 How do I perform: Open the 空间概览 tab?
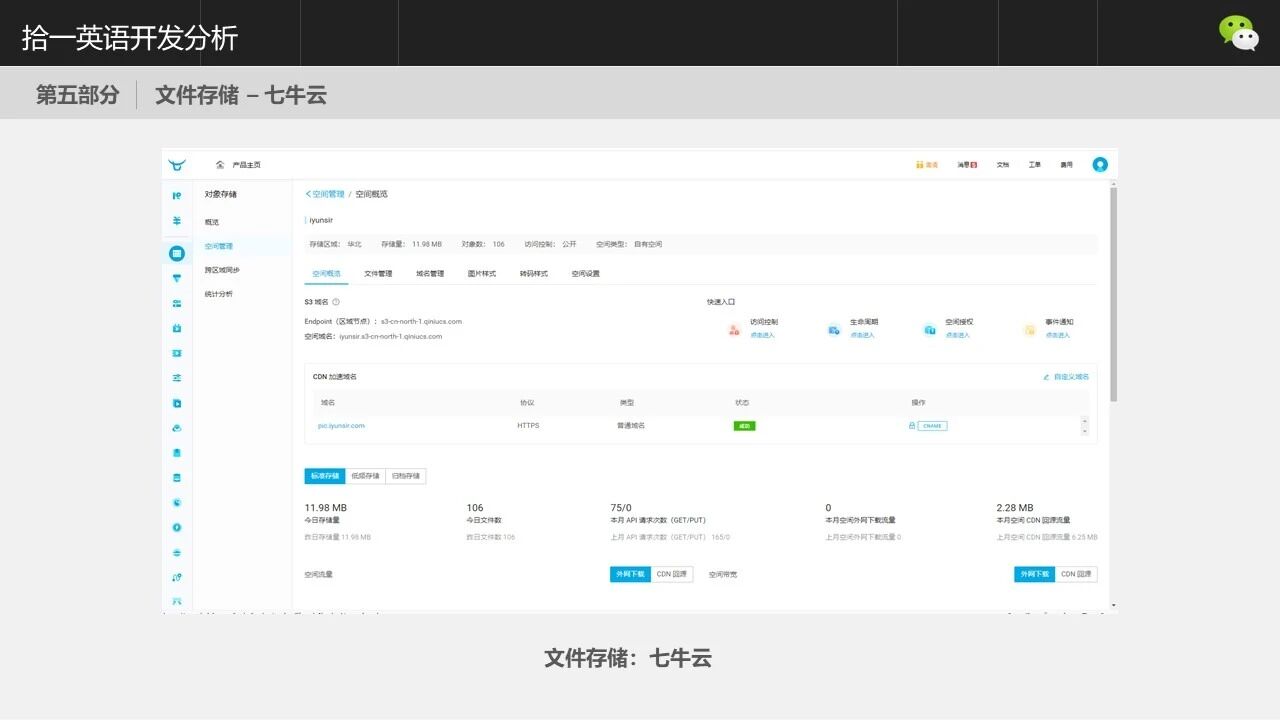point(326,273)
